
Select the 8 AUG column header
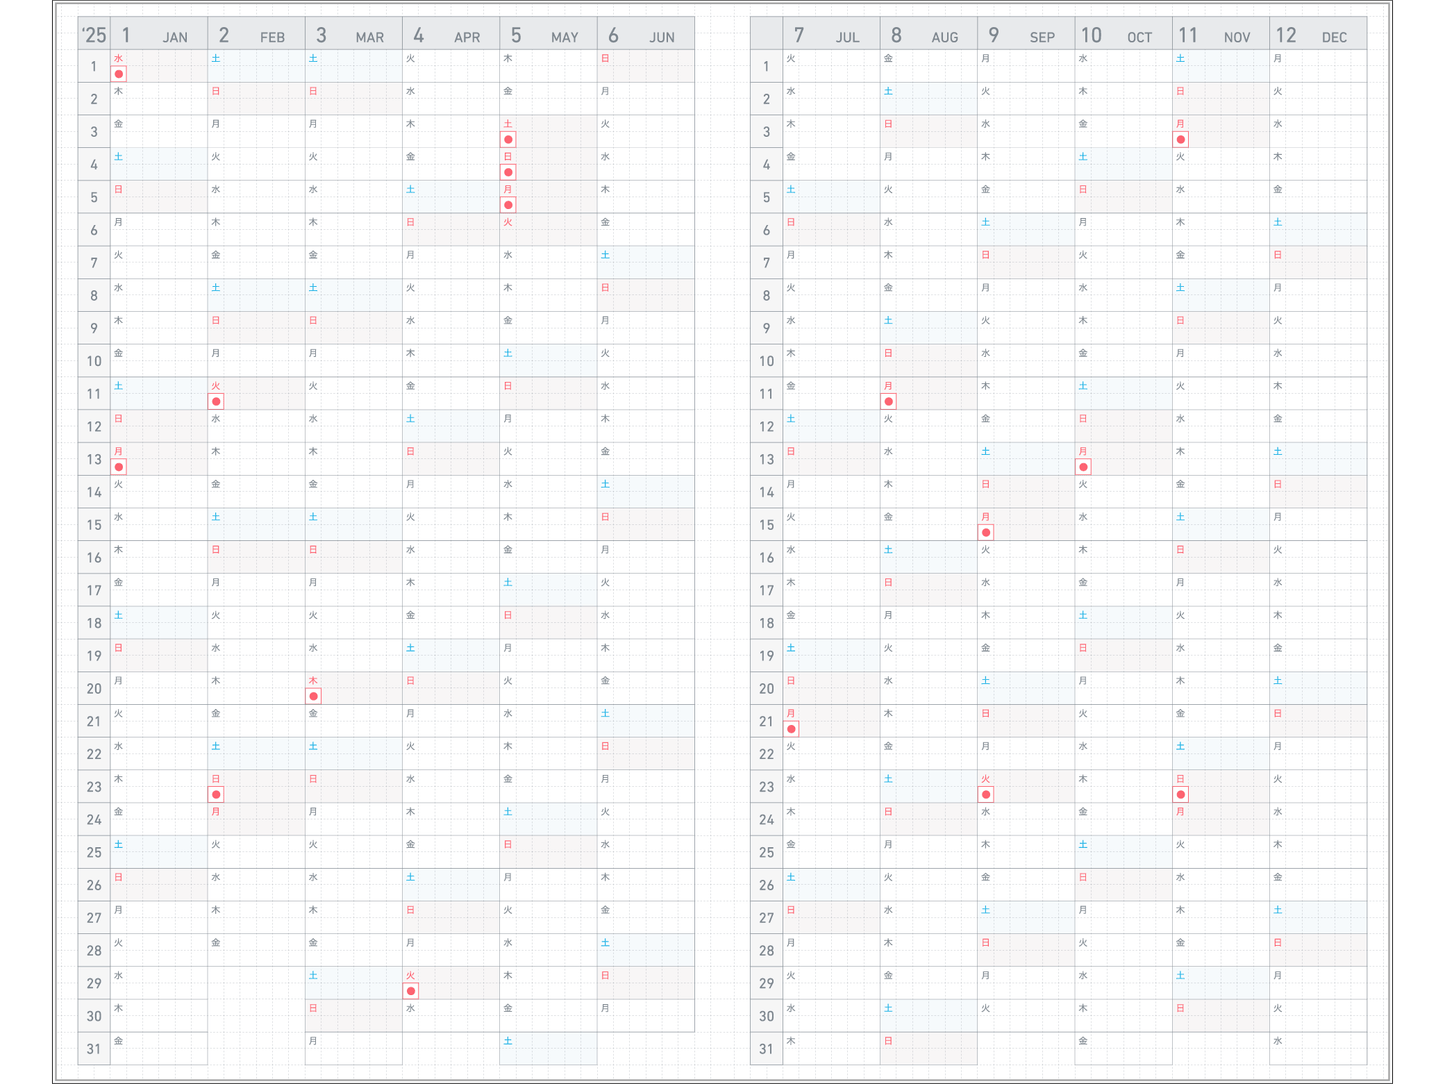(929, 35)
